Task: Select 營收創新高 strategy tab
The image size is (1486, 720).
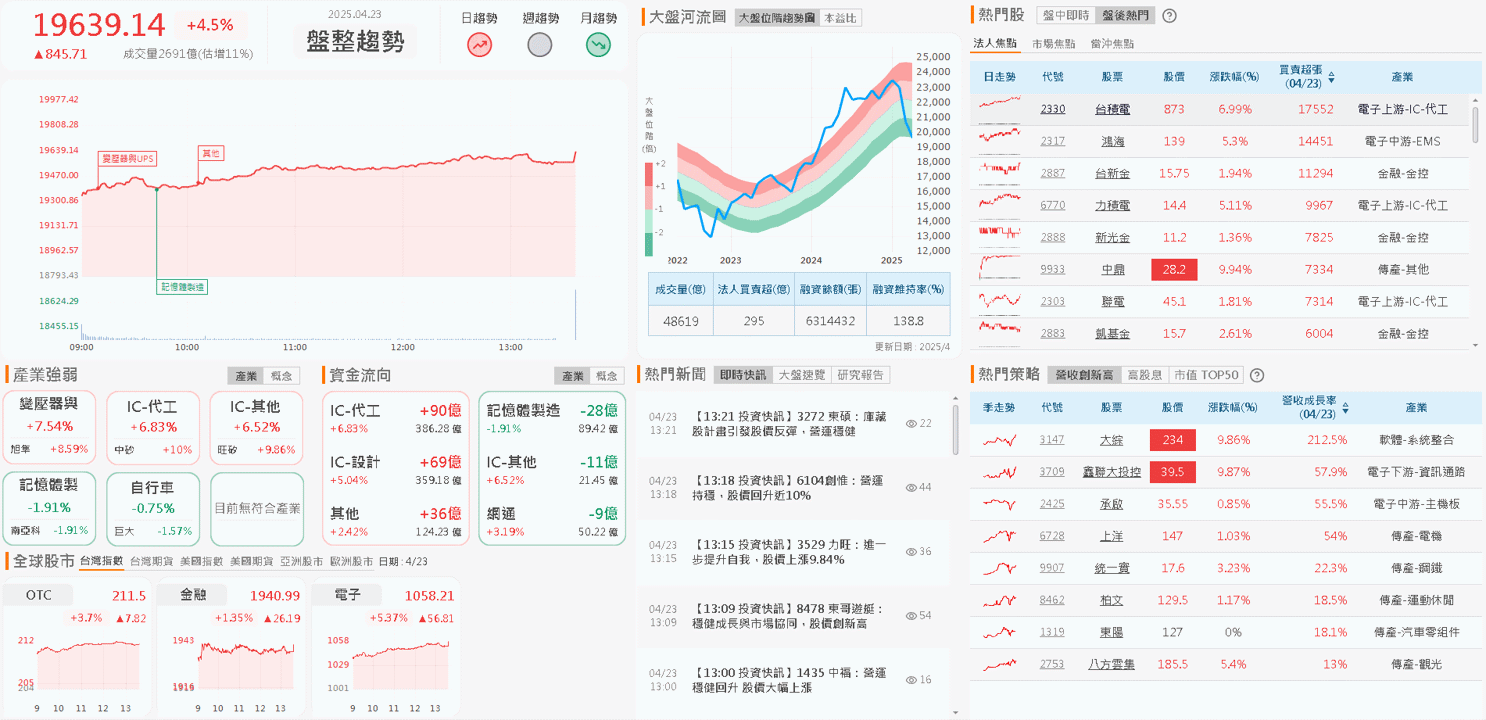Action: [1084, 375]
